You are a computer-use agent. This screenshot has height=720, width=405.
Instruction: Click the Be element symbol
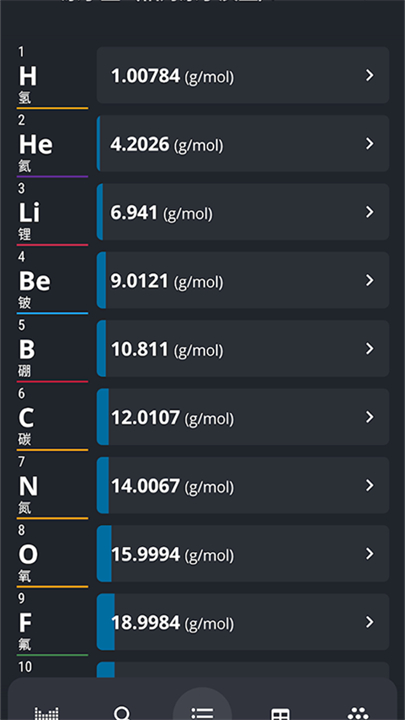[x=34, y=281]
